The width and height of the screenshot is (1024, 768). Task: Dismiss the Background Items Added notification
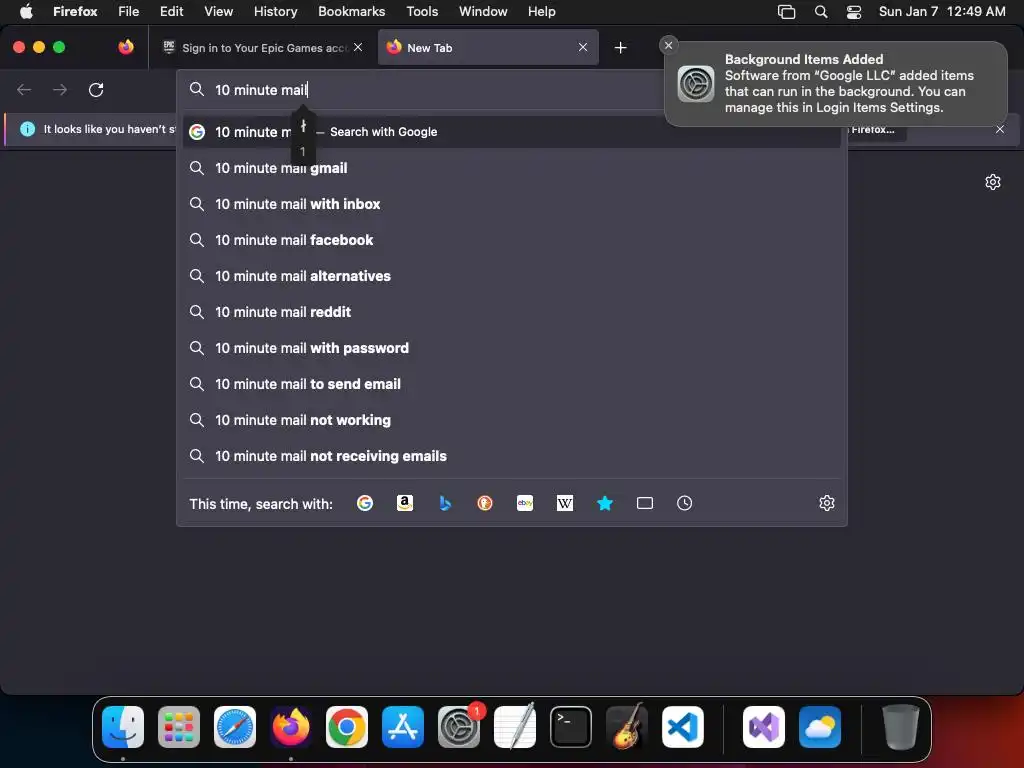[668, 45]
